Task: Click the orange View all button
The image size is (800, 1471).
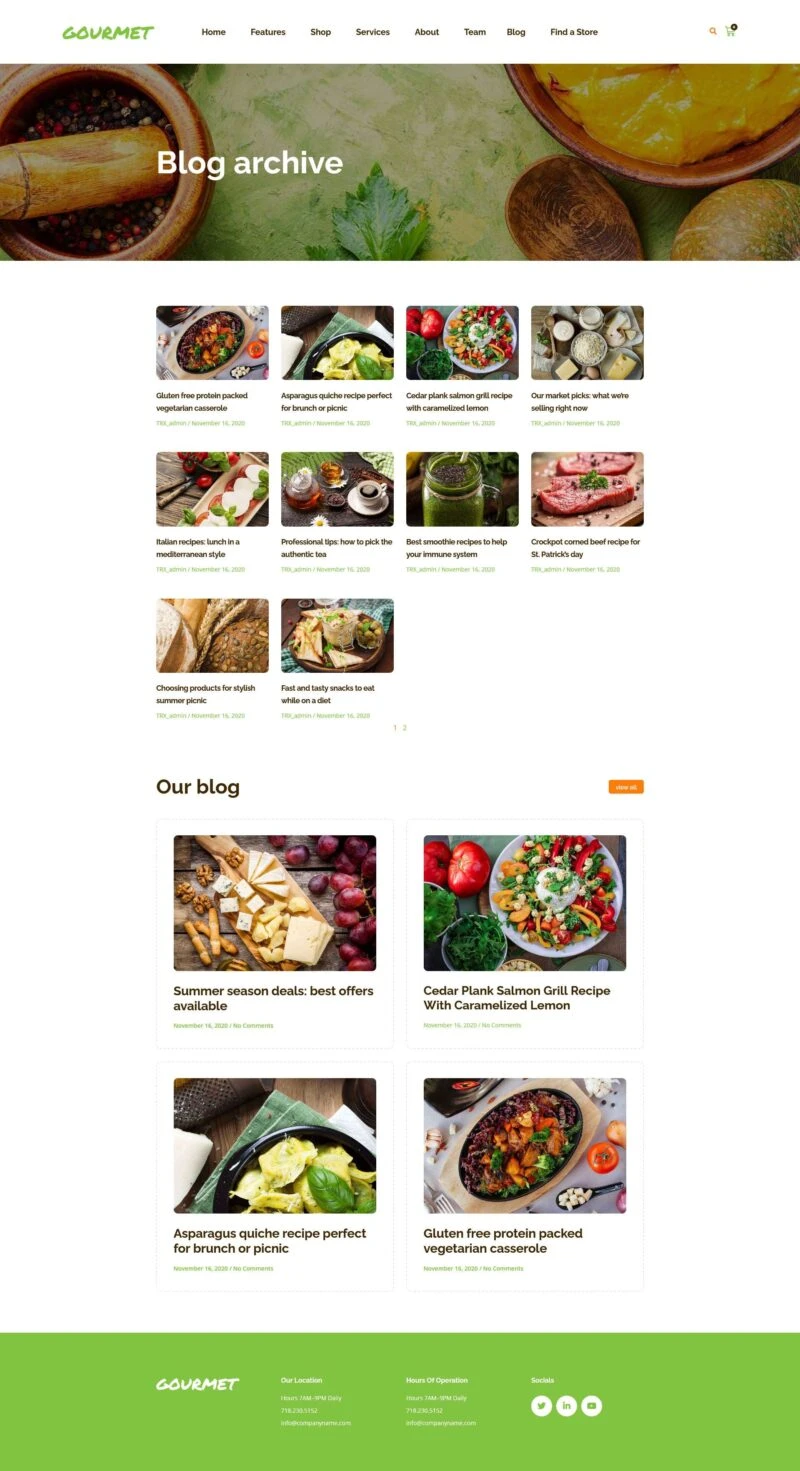Action: [x=626, y=787]
